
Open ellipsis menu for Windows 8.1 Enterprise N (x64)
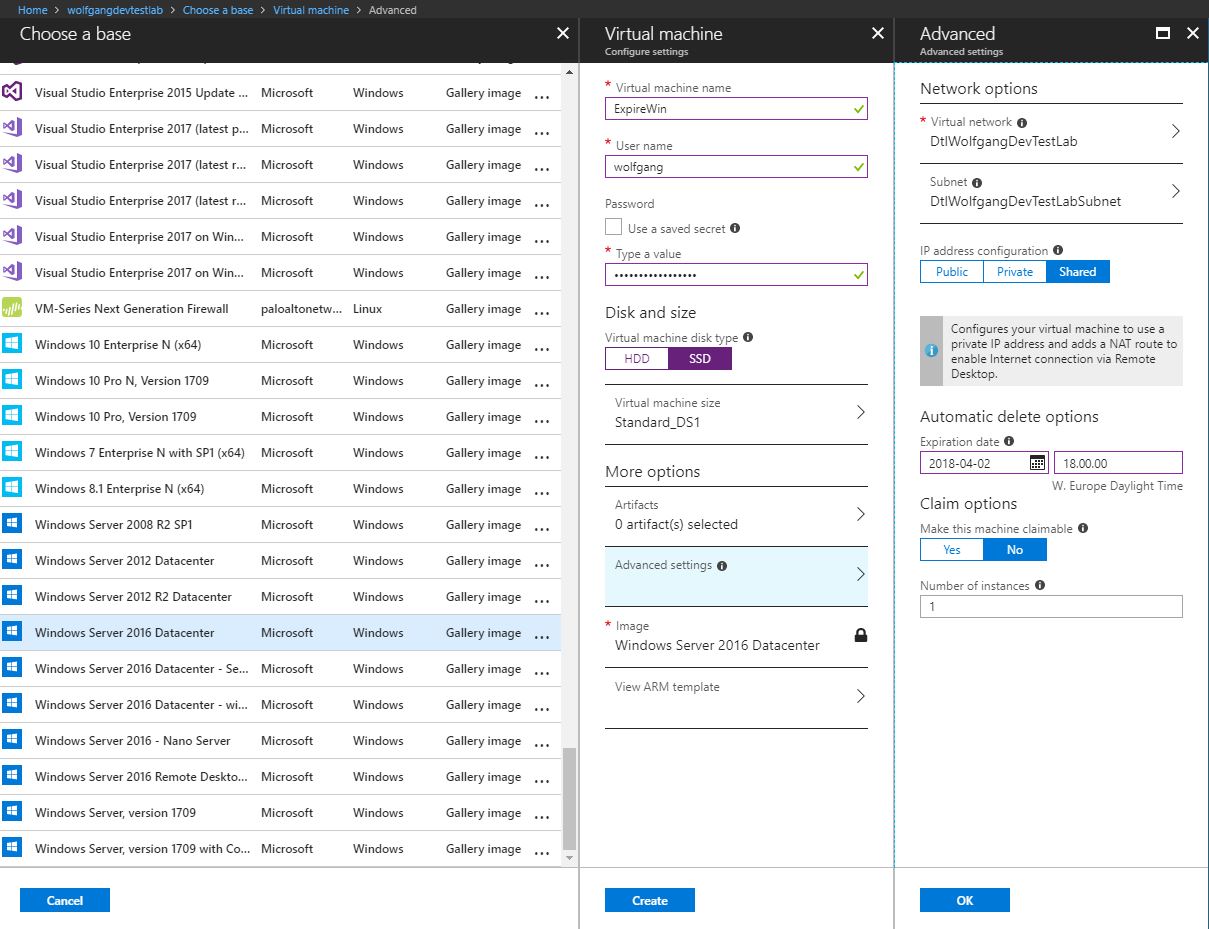[x=542, y=493]
